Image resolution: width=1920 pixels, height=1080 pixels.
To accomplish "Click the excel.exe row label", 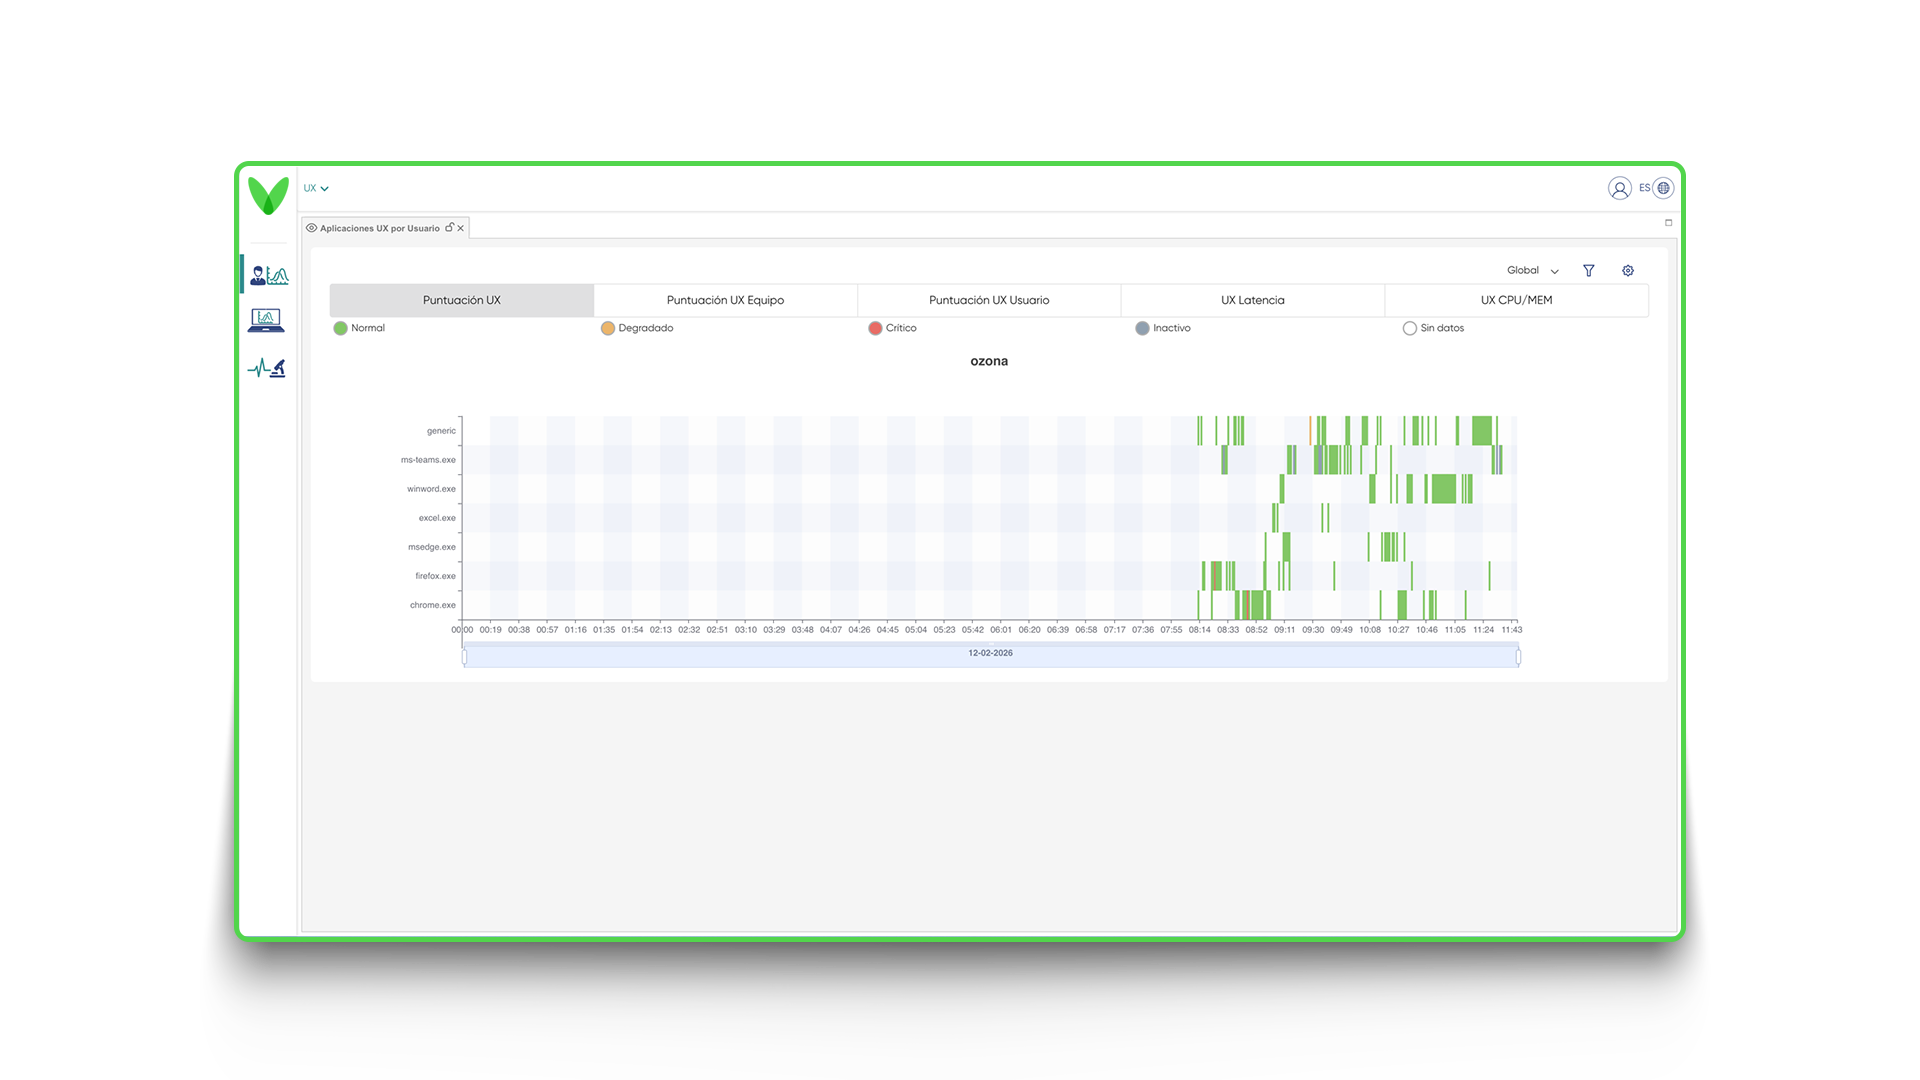I will (437, 518).
